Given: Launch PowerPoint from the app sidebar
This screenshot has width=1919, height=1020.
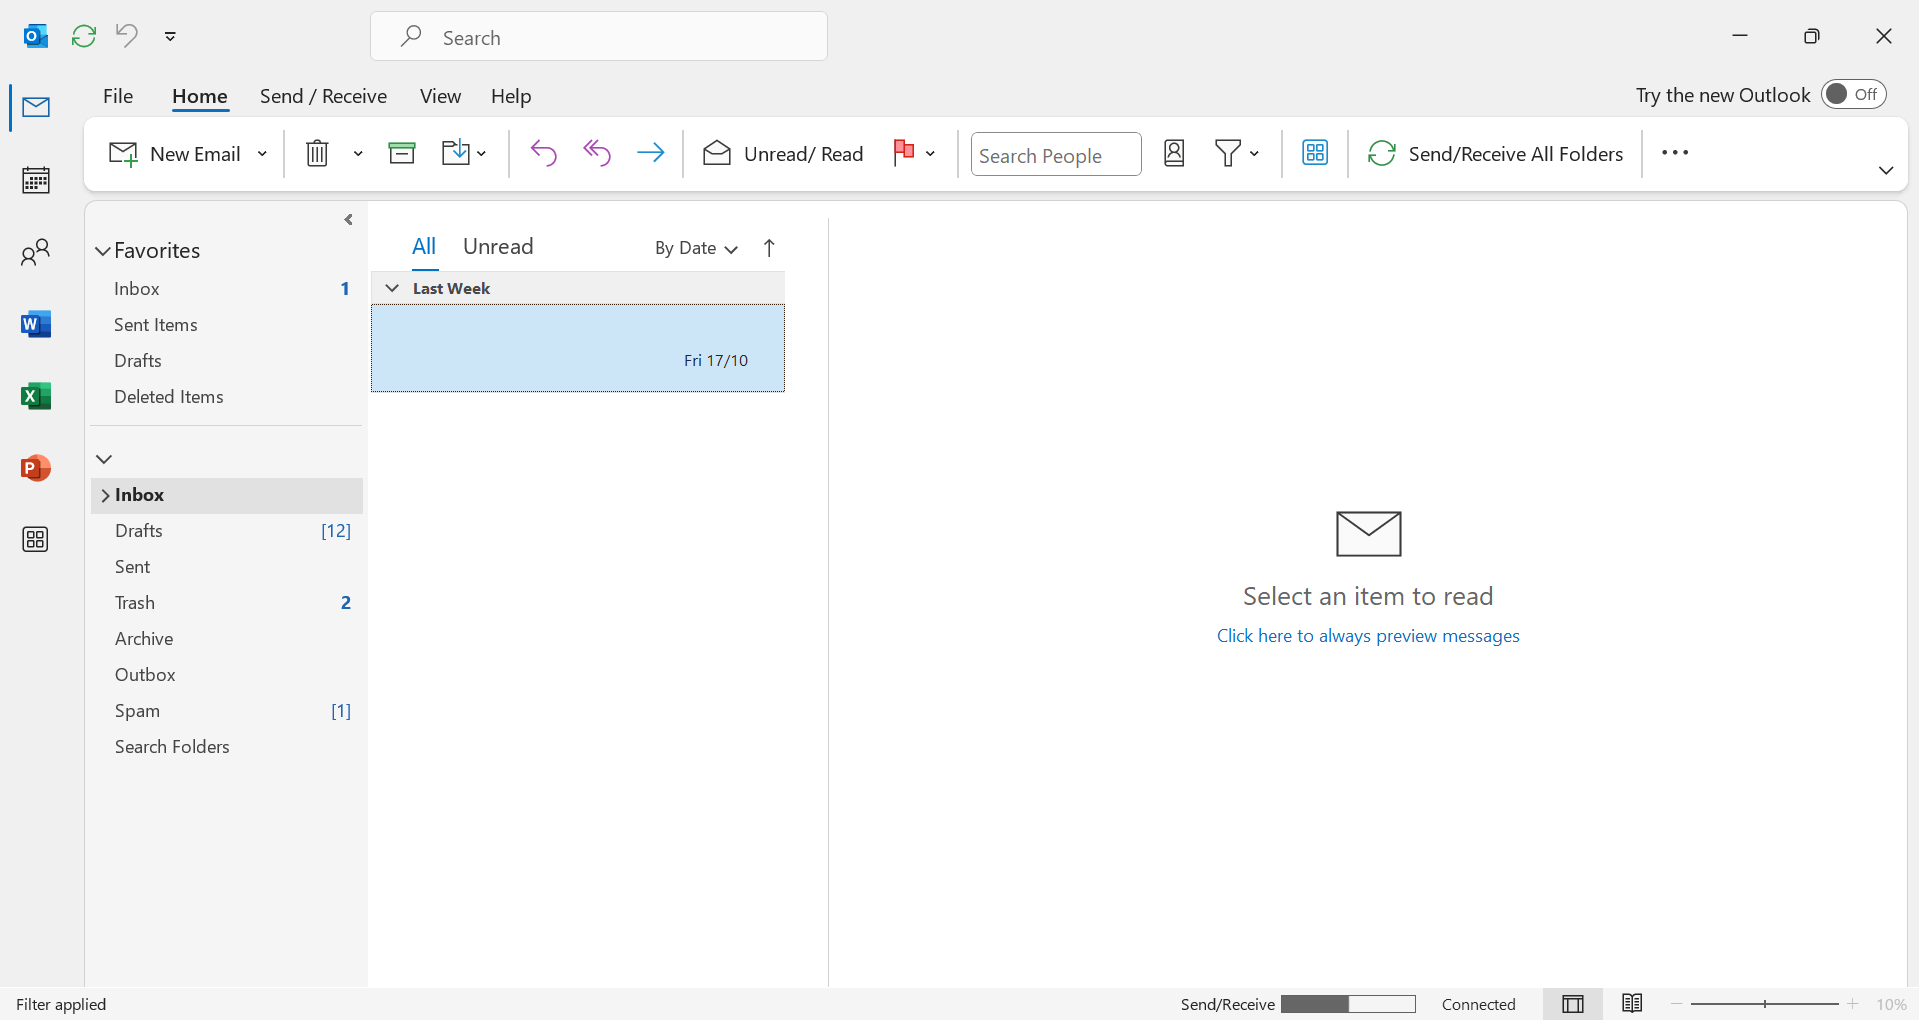Looking at the screenshot, I should pyautogui.click(x=36, y=468).
